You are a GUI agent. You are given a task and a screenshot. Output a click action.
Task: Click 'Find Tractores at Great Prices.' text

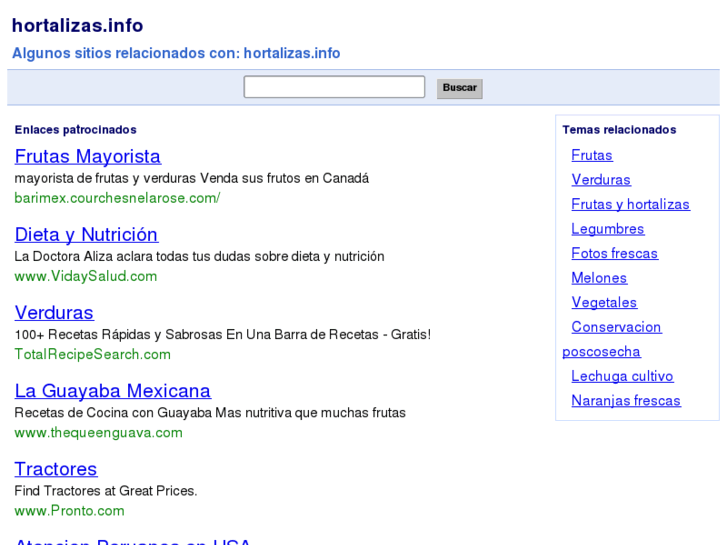(106, 491)
